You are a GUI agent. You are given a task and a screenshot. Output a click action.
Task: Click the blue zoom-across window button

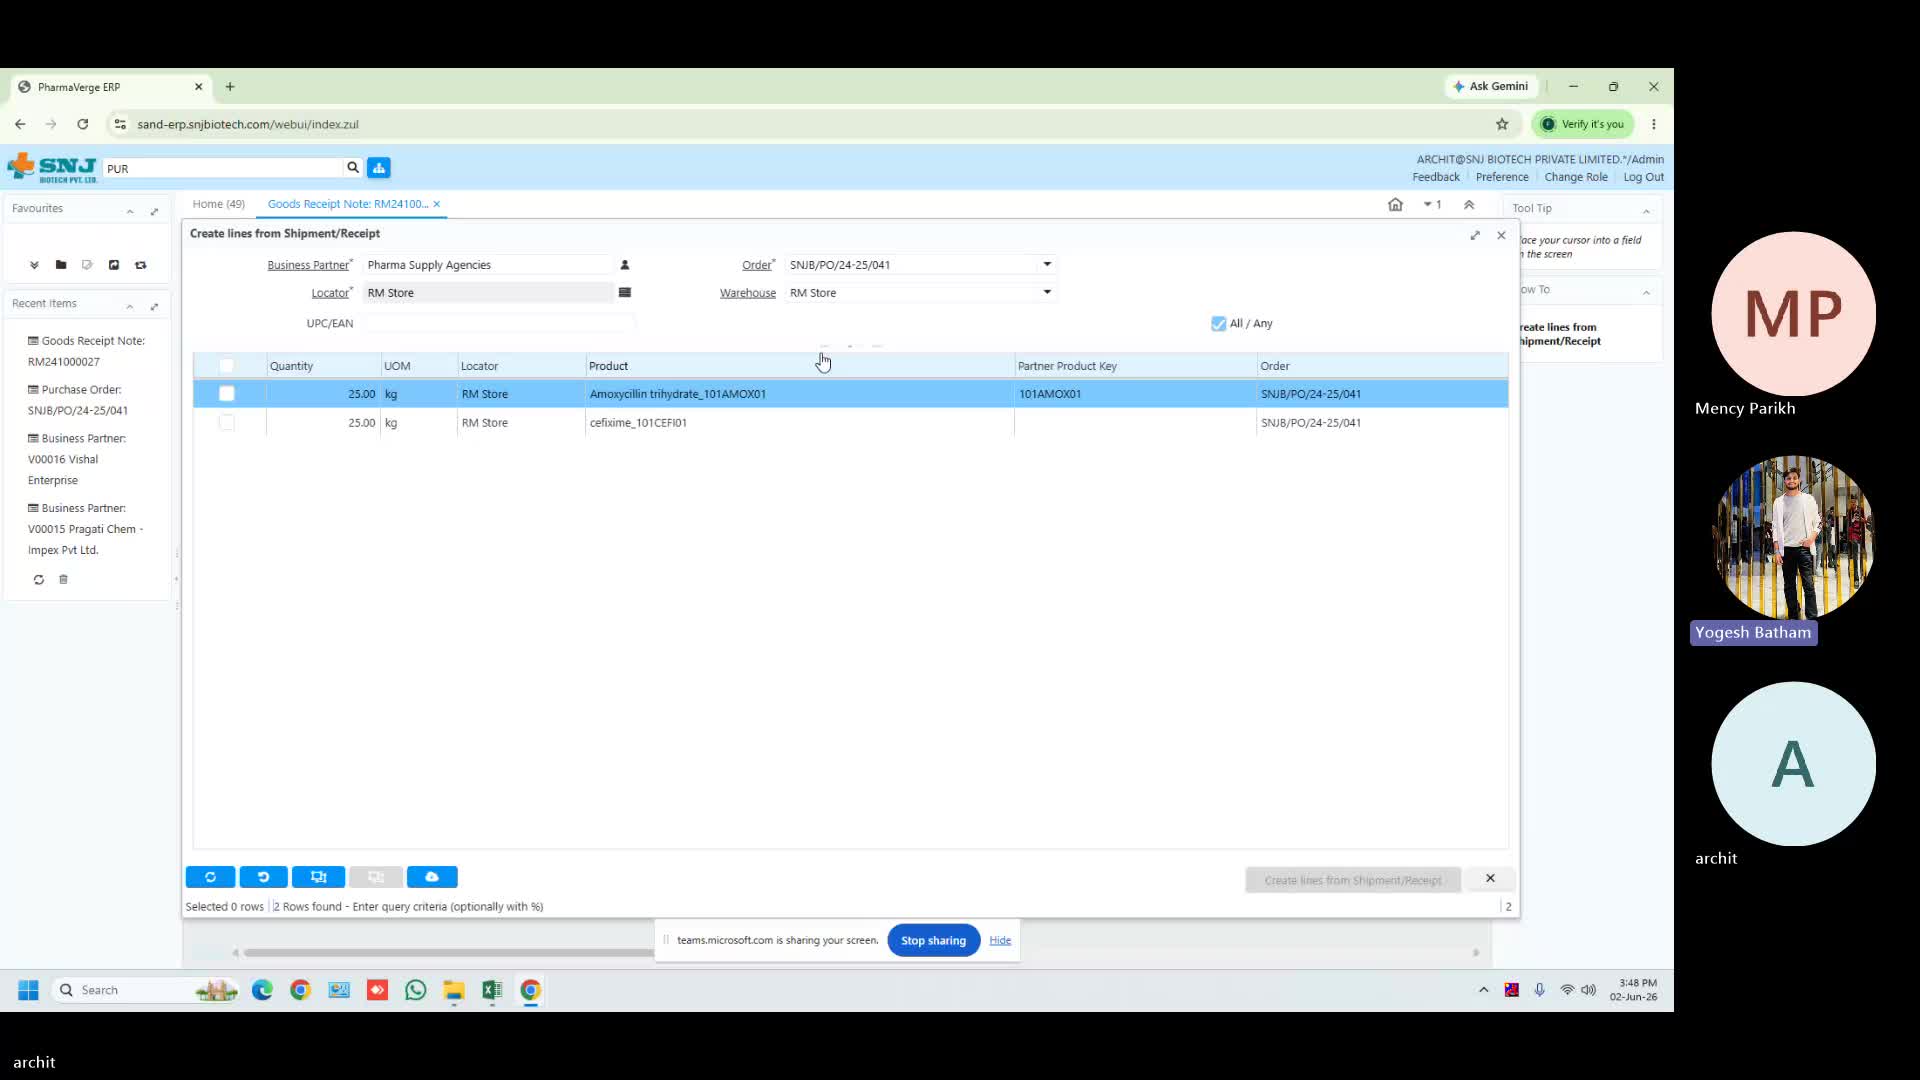point(319,877)
